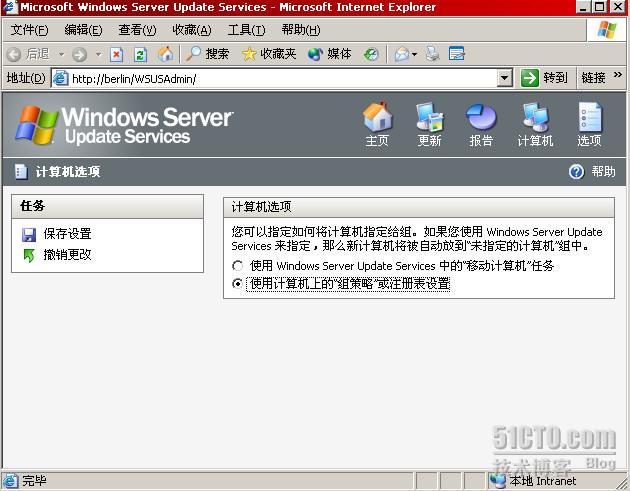Open the Reports (报告) pie chart icon
630x491 pixels.
tap(481, 117)
